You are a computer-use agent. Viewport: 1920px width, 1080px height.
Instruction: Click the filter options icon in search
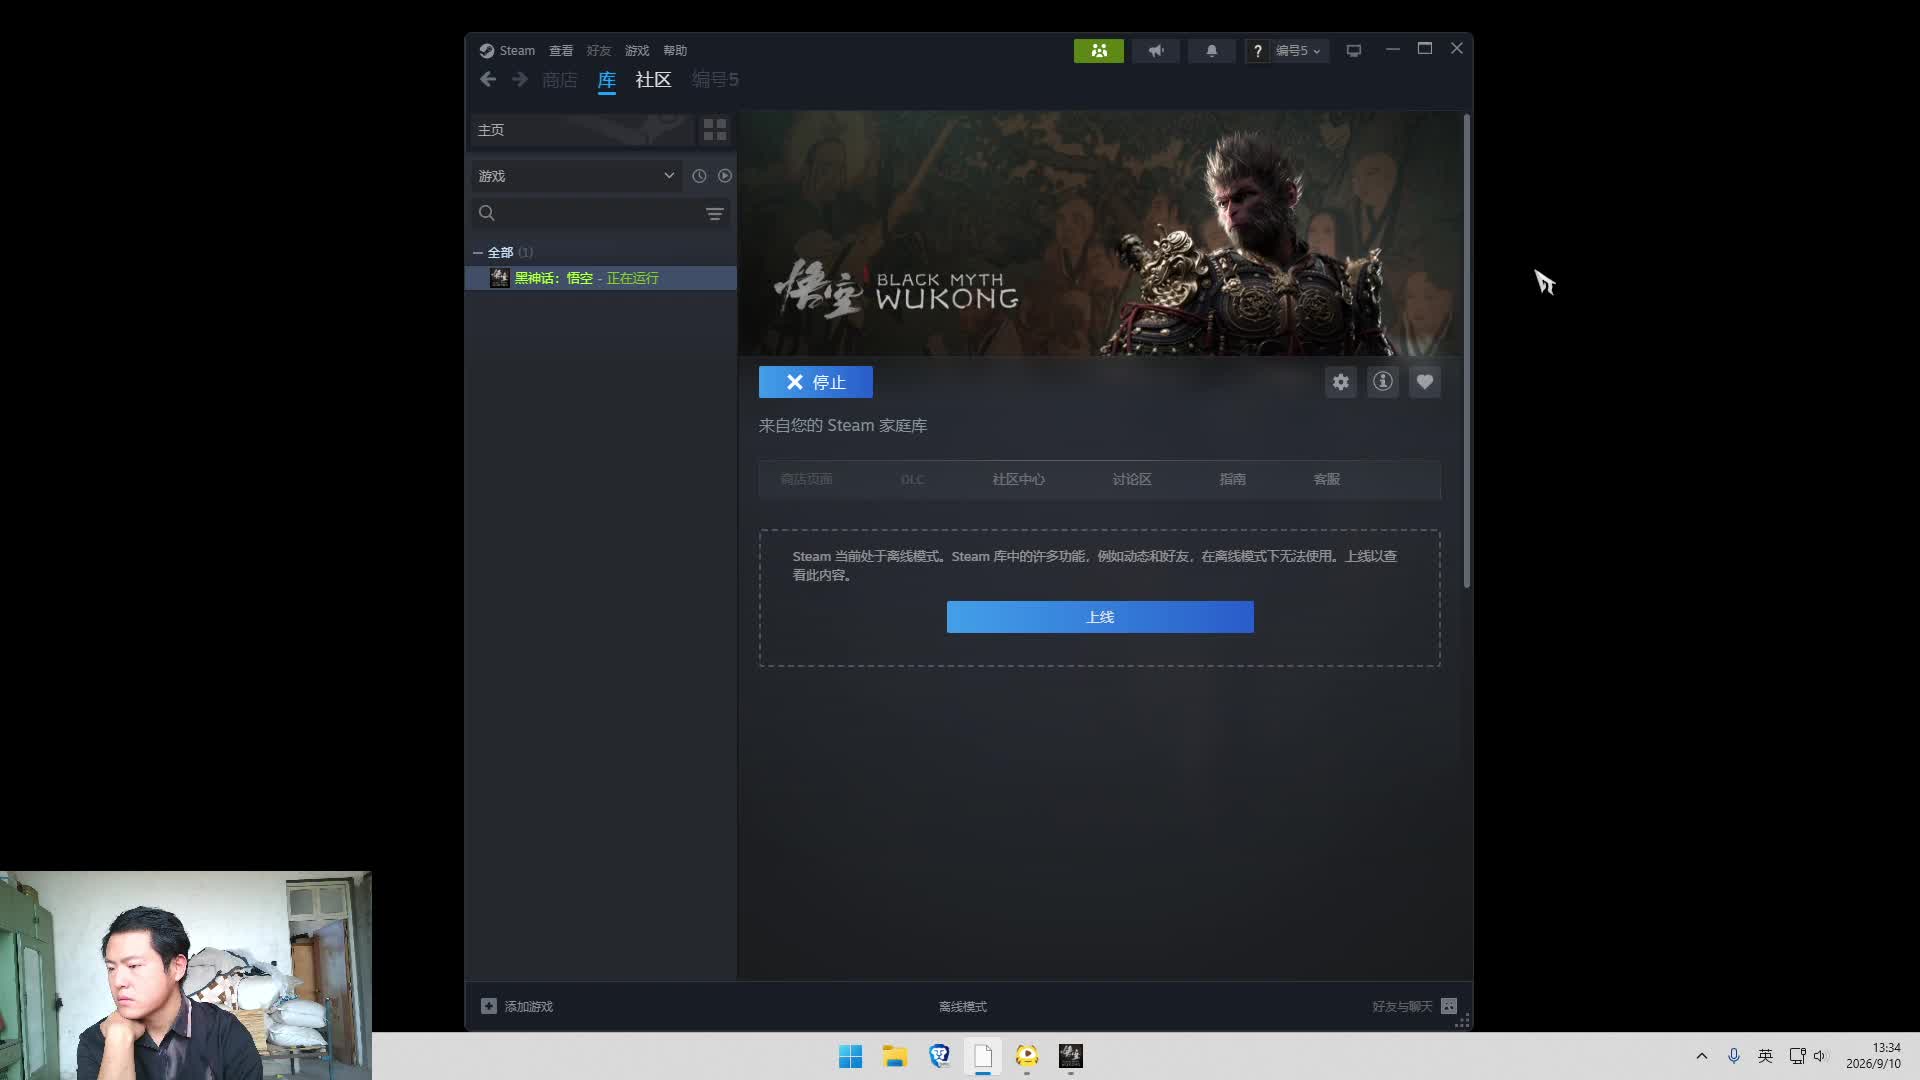[x=715, y=214]
